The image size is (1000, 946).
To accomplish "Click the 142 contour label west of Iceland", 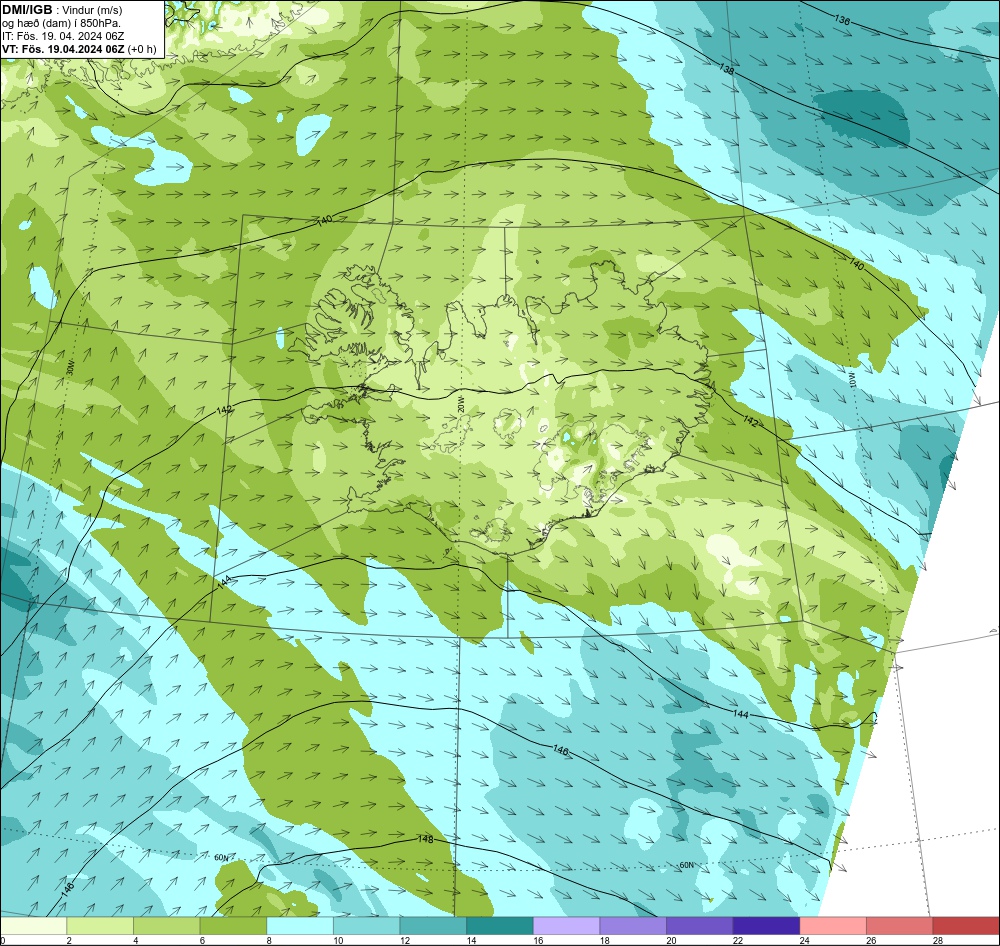I will tap(224, 410).
